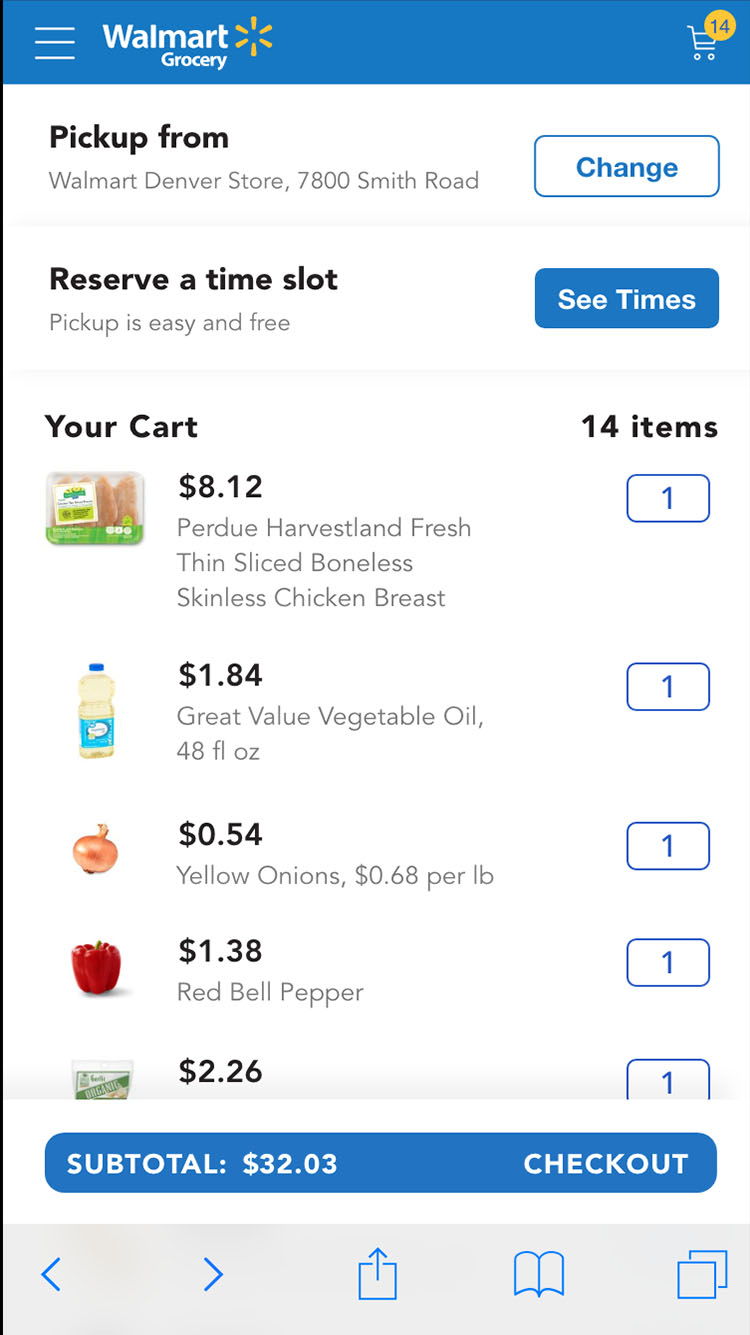Open the Safari bookmarks icon
Viewport: 750px width, 1335px height.
click(538, 1275)
